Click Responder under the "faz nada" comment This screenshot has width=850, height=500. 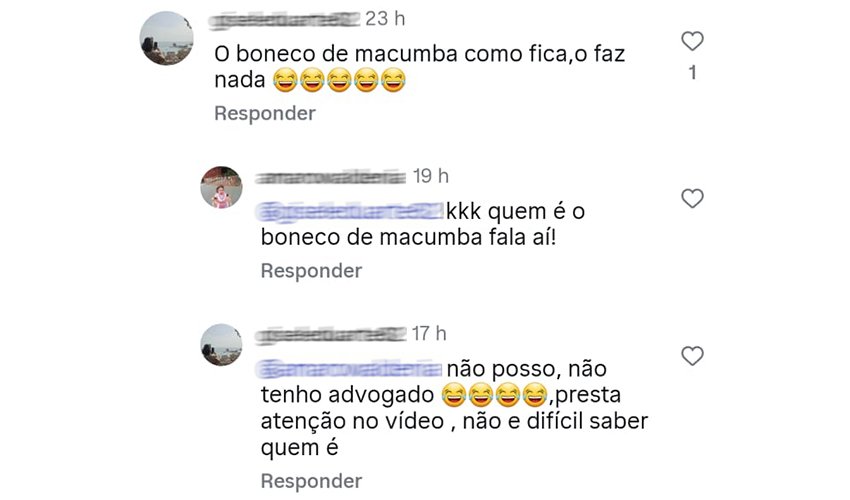(x=265, y=113)
